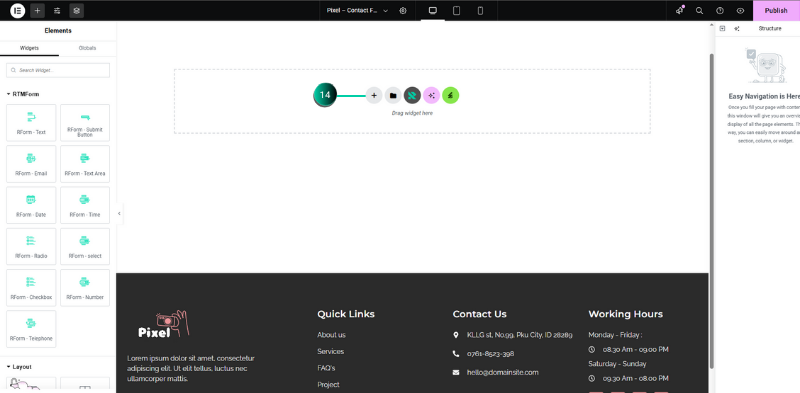Switch to the Widgets tab

[x=29, y=48]
